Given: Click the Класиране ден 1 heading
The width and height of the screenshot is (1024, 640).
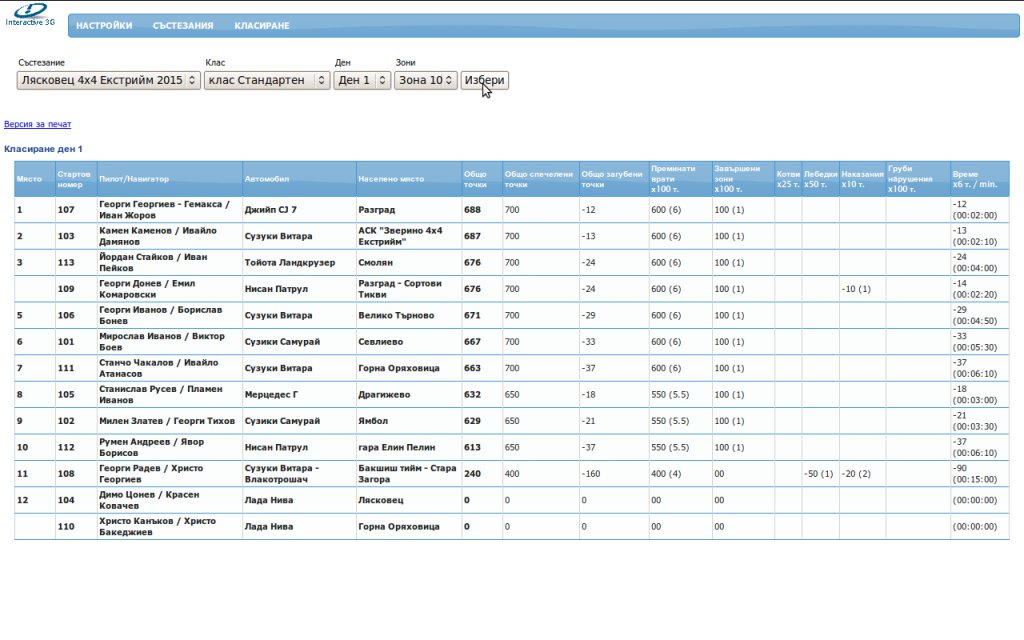Looking at the screenshot, I should pyautogui.click(x=43, y=149).
